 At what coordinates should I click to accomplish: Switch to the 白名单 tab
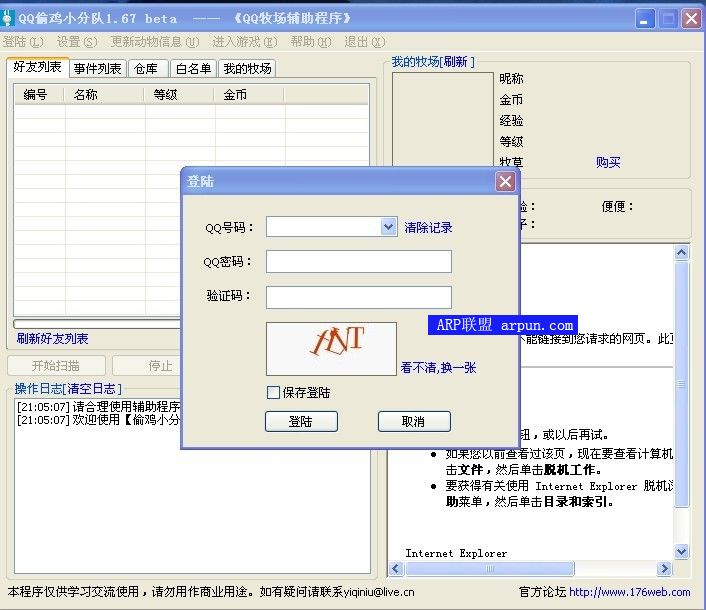pyautogui.click(x=193, y=68)
